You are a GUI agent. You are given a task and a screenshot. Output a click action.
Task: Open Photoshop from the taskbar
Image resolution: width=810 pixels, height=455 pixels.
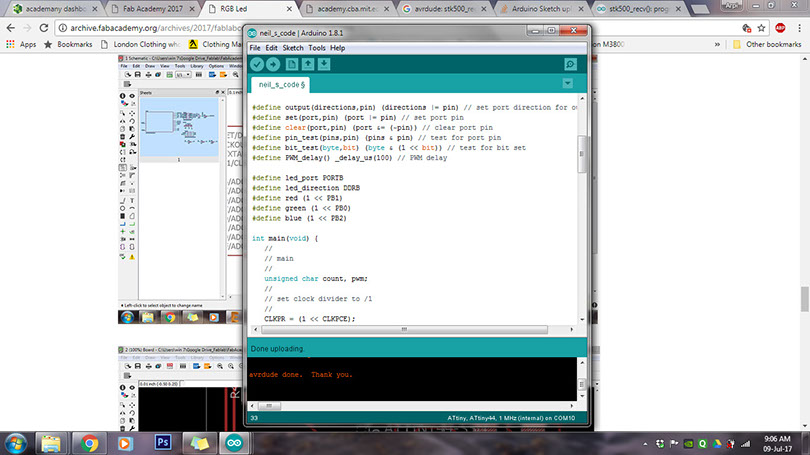tap(163, 443)
